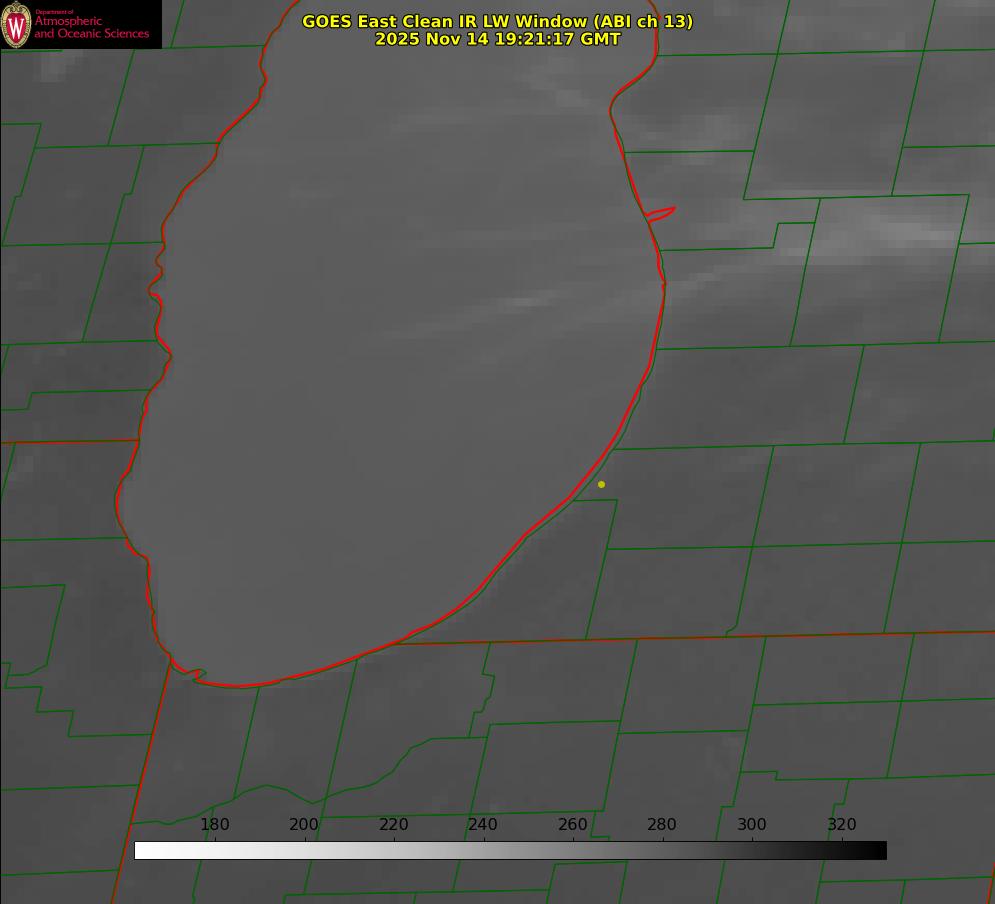Click the small red-outlined spit on east shore
This screenshot has width=995, height=904.
pos(661,213)
